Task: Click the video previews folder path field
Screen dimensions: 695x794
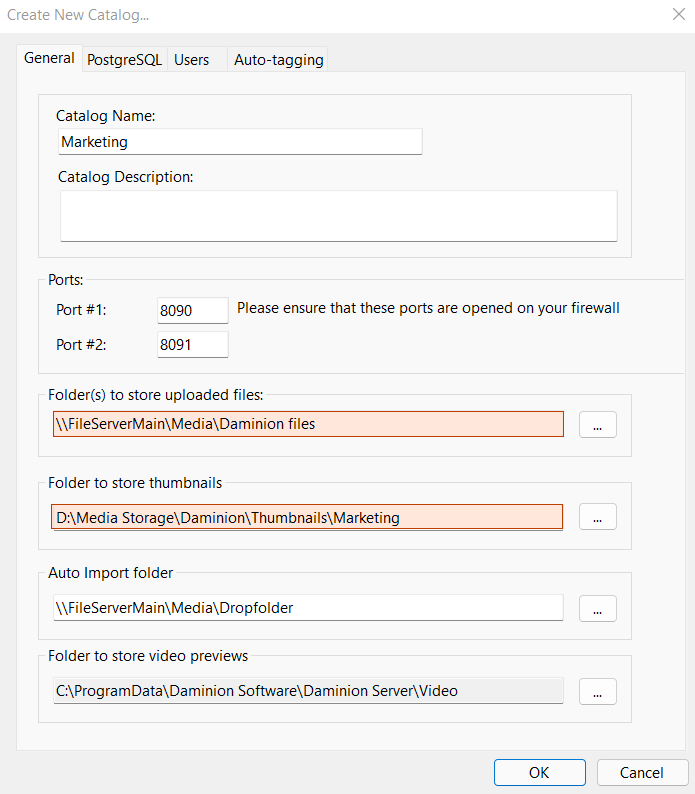Action: pos(308,691)
